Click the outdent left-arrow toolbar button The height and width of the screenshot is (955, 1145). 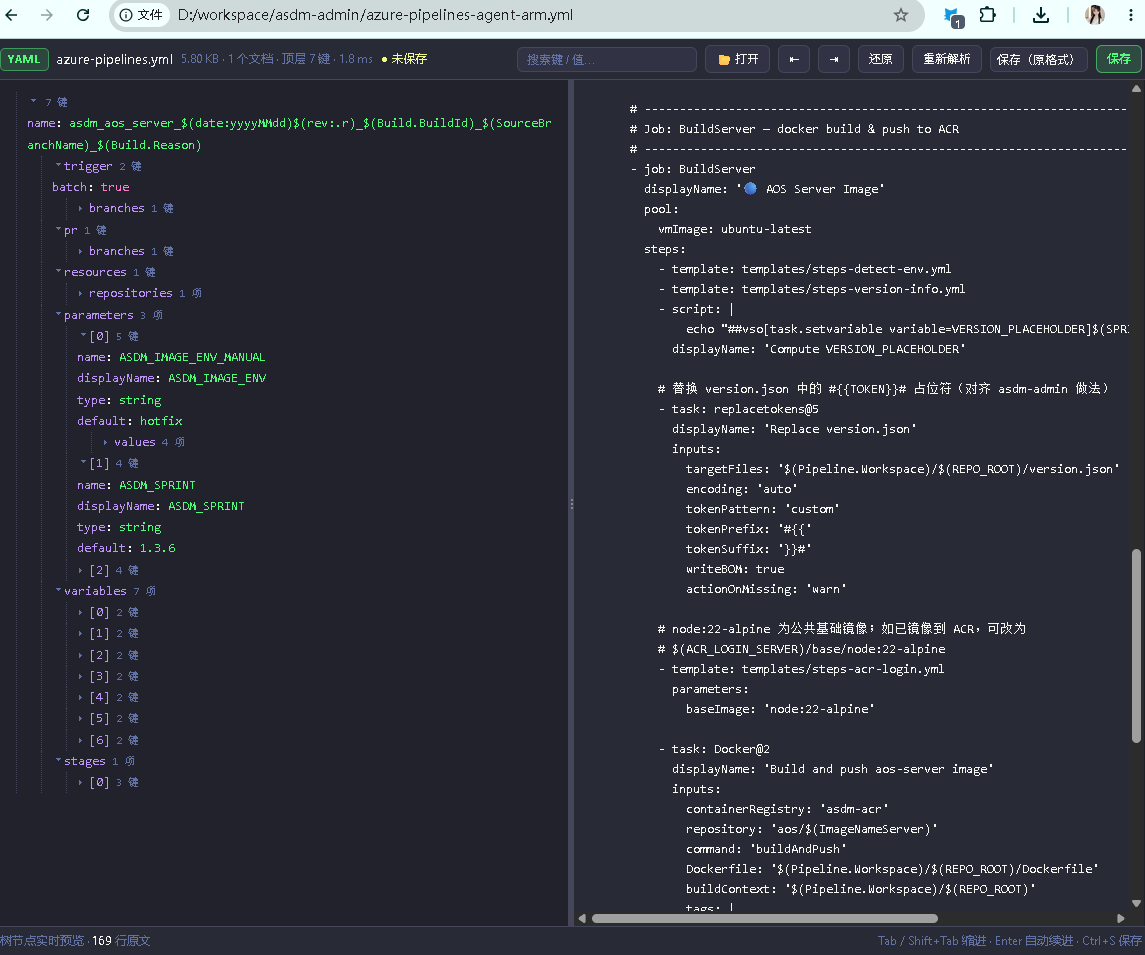click(794, 59)
